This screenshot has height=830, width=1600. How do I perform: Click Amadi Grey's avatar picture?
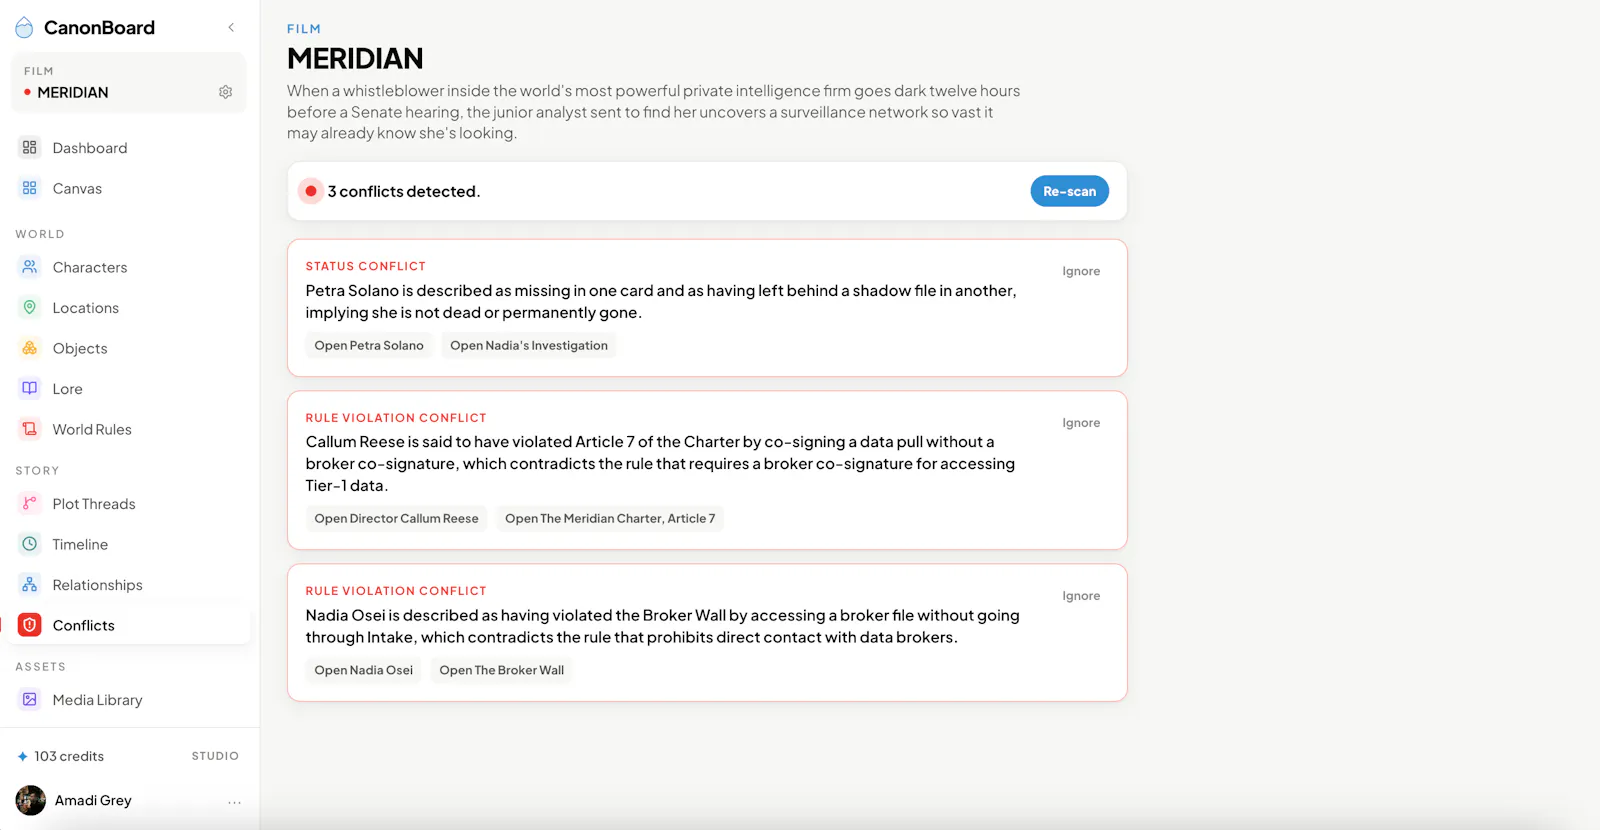(x=31, y=800)
